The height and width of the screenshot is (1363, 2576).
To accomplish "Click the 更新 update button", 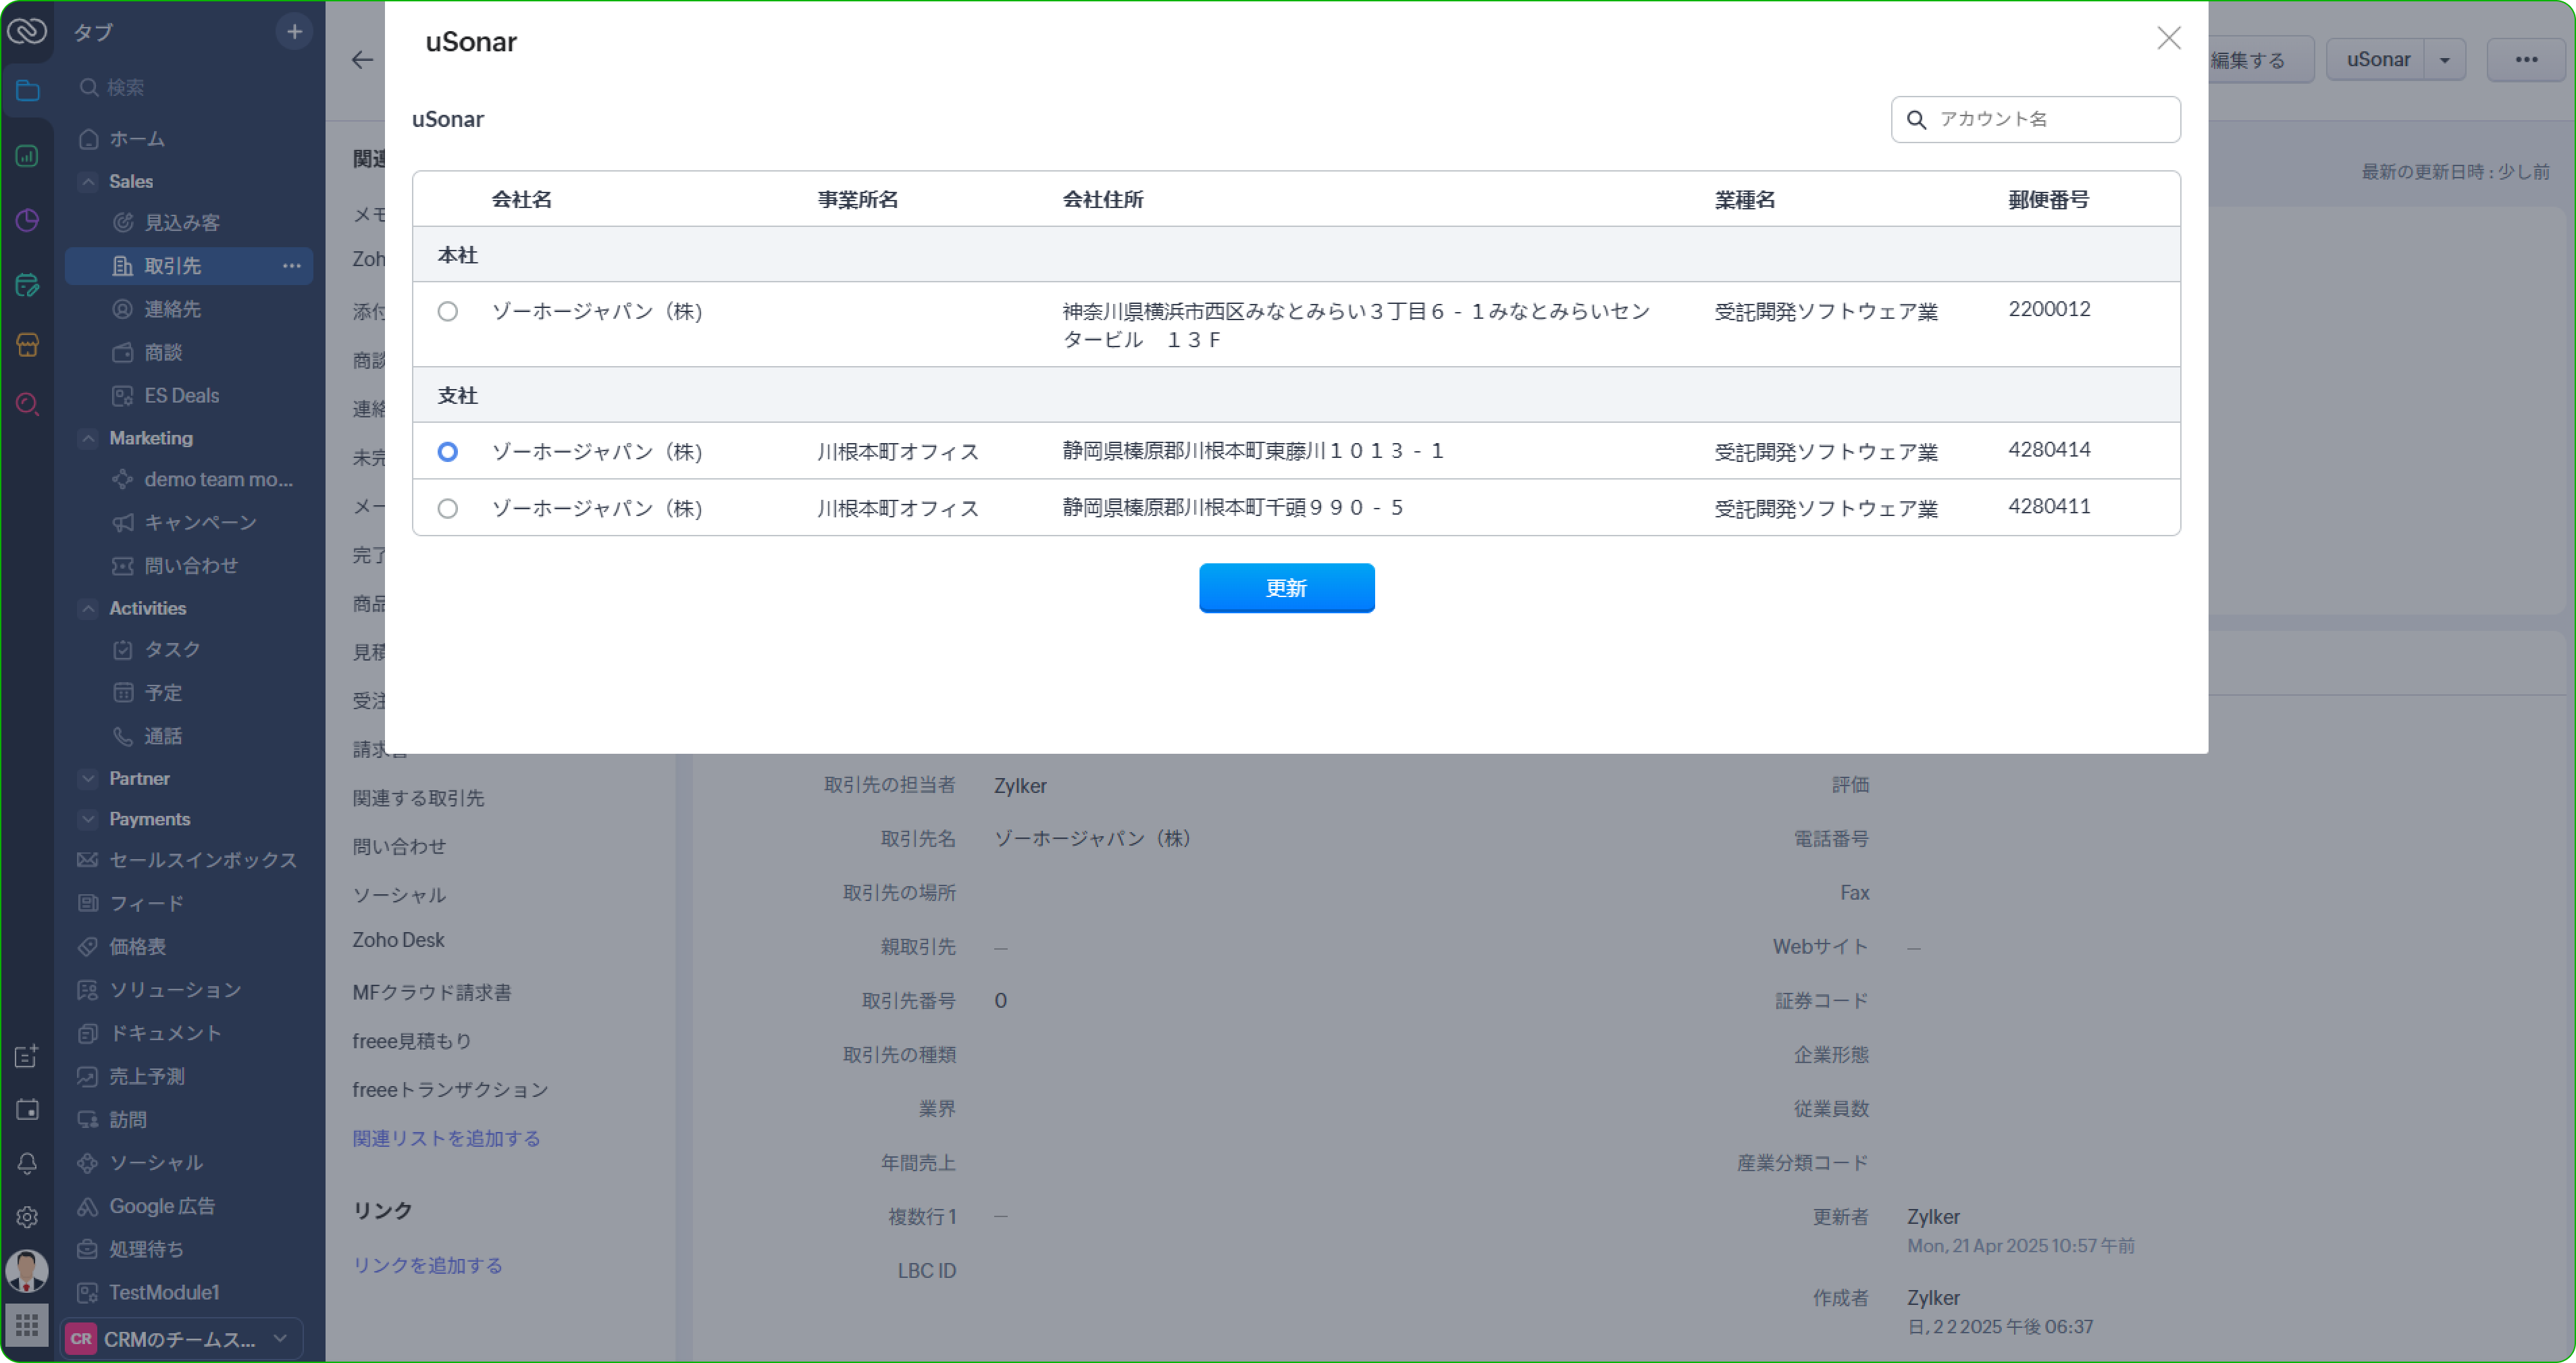I will [1286, 588].
